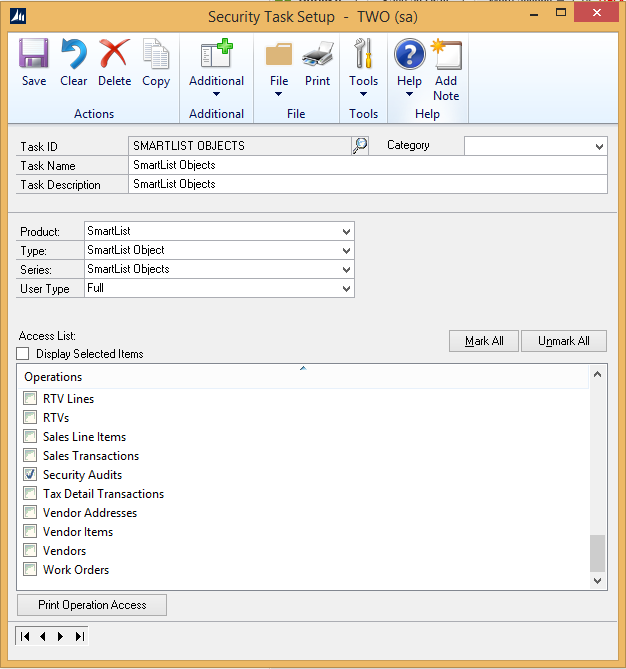The image size is (626, 669).
Task: Check the Tax Detail Transactions checkbox
Action: coord(30,494)
